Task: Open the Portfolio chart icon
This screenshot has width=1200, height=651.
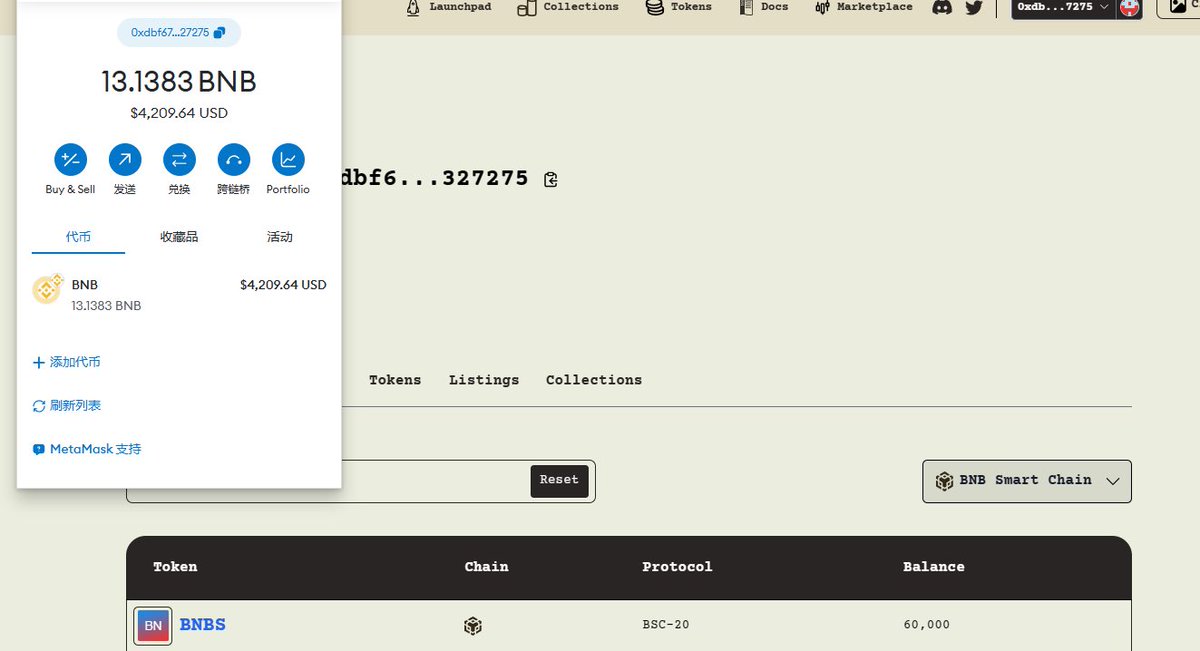Action: click(x=288, y=159)
